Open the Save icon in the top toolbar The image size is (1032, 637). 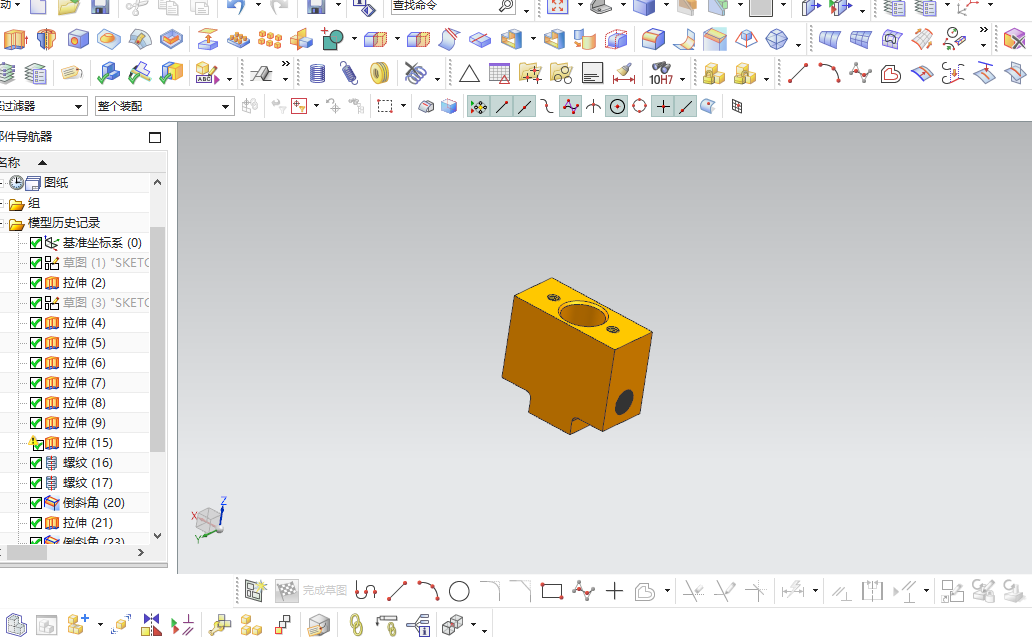point(100,7)
